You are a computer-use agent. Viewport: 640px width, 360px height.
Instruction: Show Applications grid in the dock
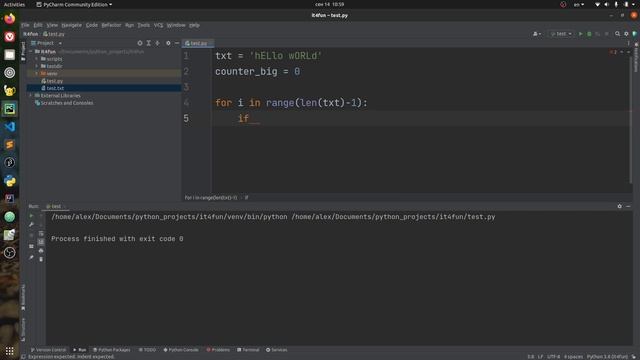pyautogui.click(x=9, y=351)
